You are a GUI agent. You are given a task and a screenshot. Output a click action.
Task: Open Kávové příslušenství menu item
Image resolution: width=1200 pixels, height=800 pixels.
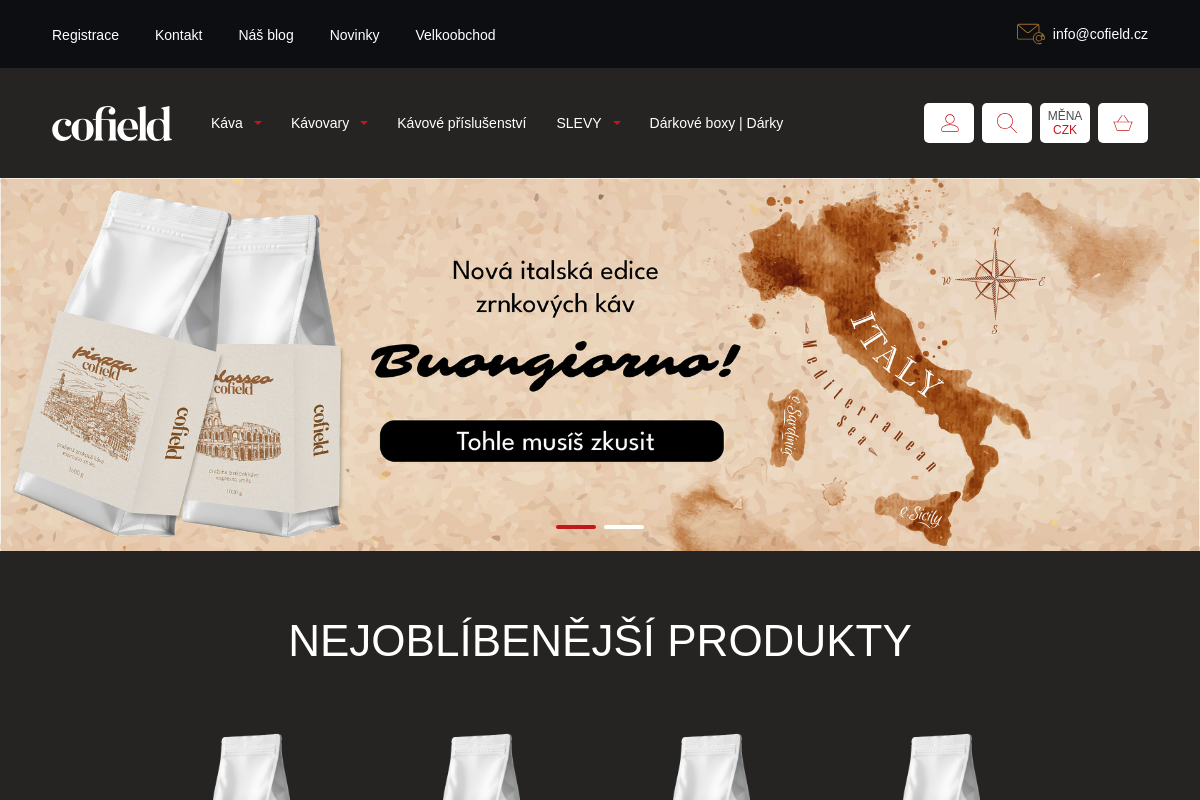pos(461,123)
